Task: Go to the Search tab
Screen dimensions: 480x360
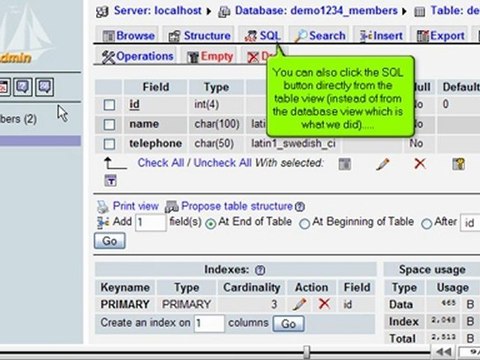Action: tap(320, 35)
